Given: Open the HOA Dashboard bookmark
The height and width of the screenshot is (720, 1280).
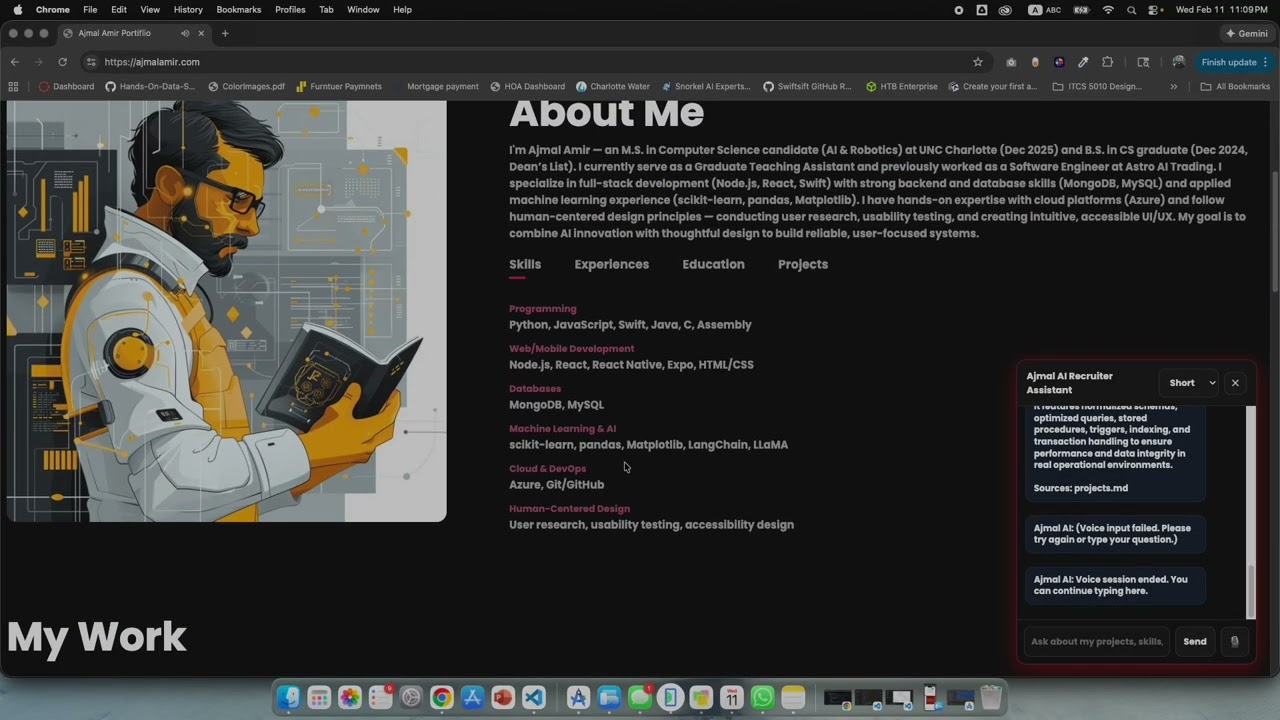Looking at the screenshot, I should [x=527, y=86].
